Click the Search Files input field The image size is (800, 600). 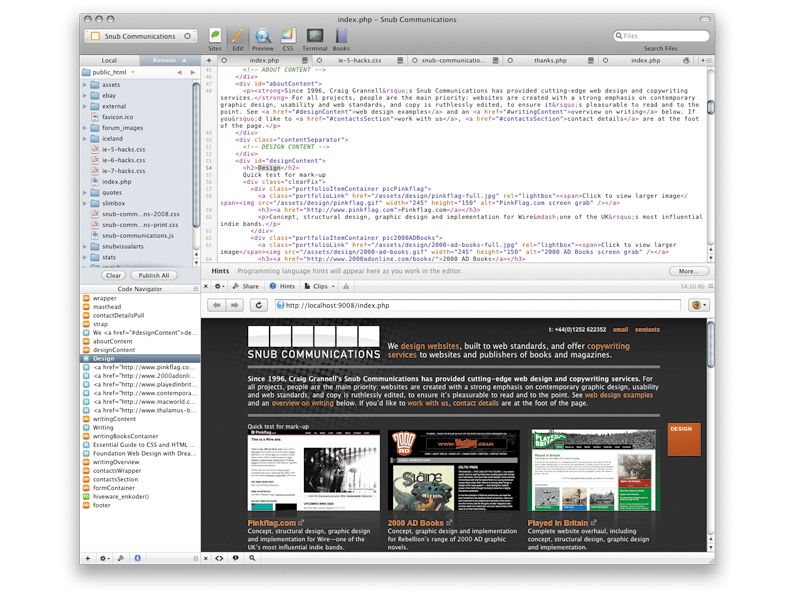[661, 36]
